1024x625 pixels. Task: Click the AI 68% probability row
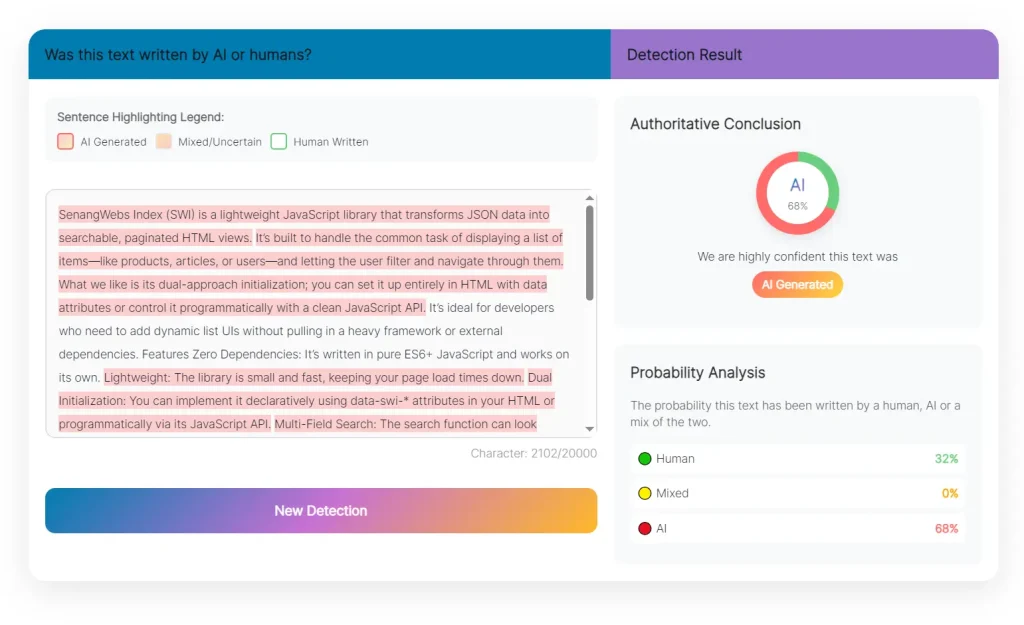[x=797, y=528]
